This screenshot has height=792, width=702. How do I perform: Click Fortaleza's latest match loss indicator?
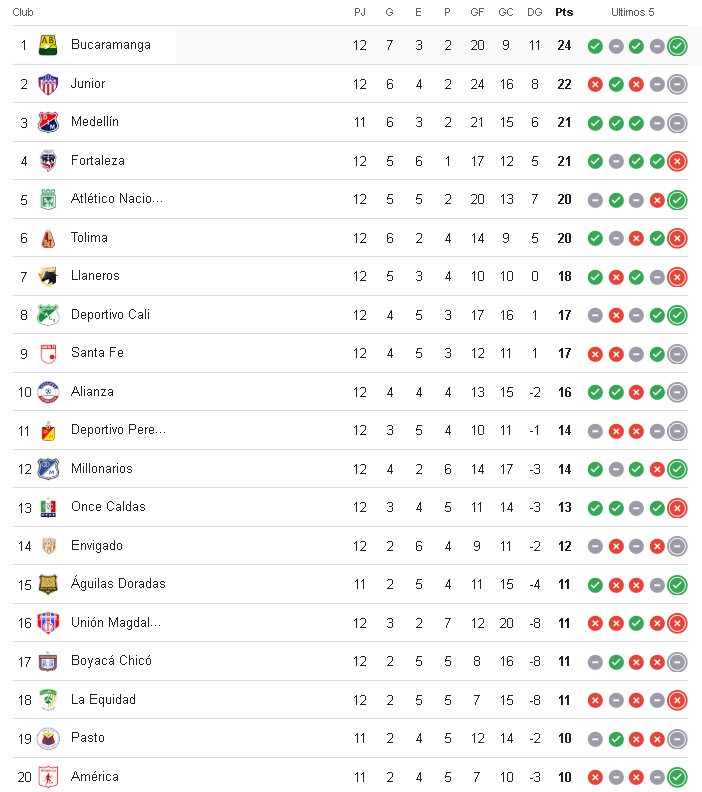tap(677, 161)
